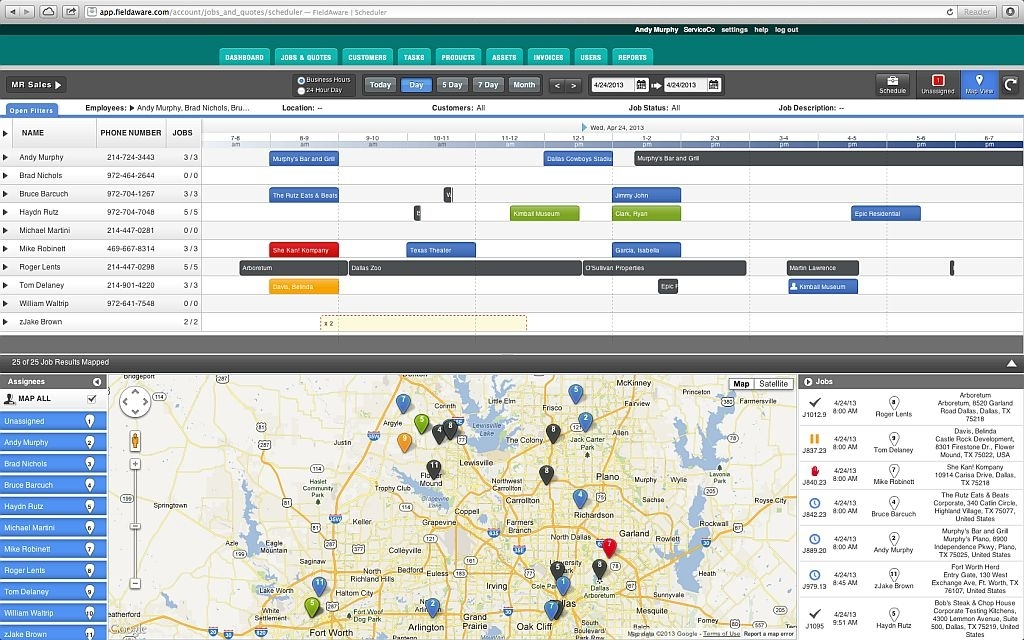Expand Roger Lents employee row
The width and height of the screenshot is (1024, 640).
pyautogui.click(x=5, y=267)
